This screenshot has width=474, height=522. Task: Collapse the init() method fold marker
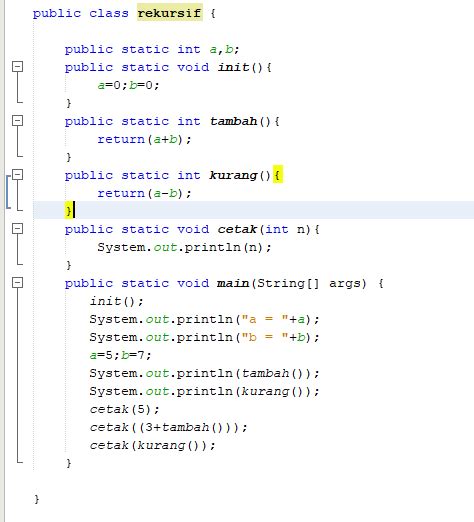[18, 67]
